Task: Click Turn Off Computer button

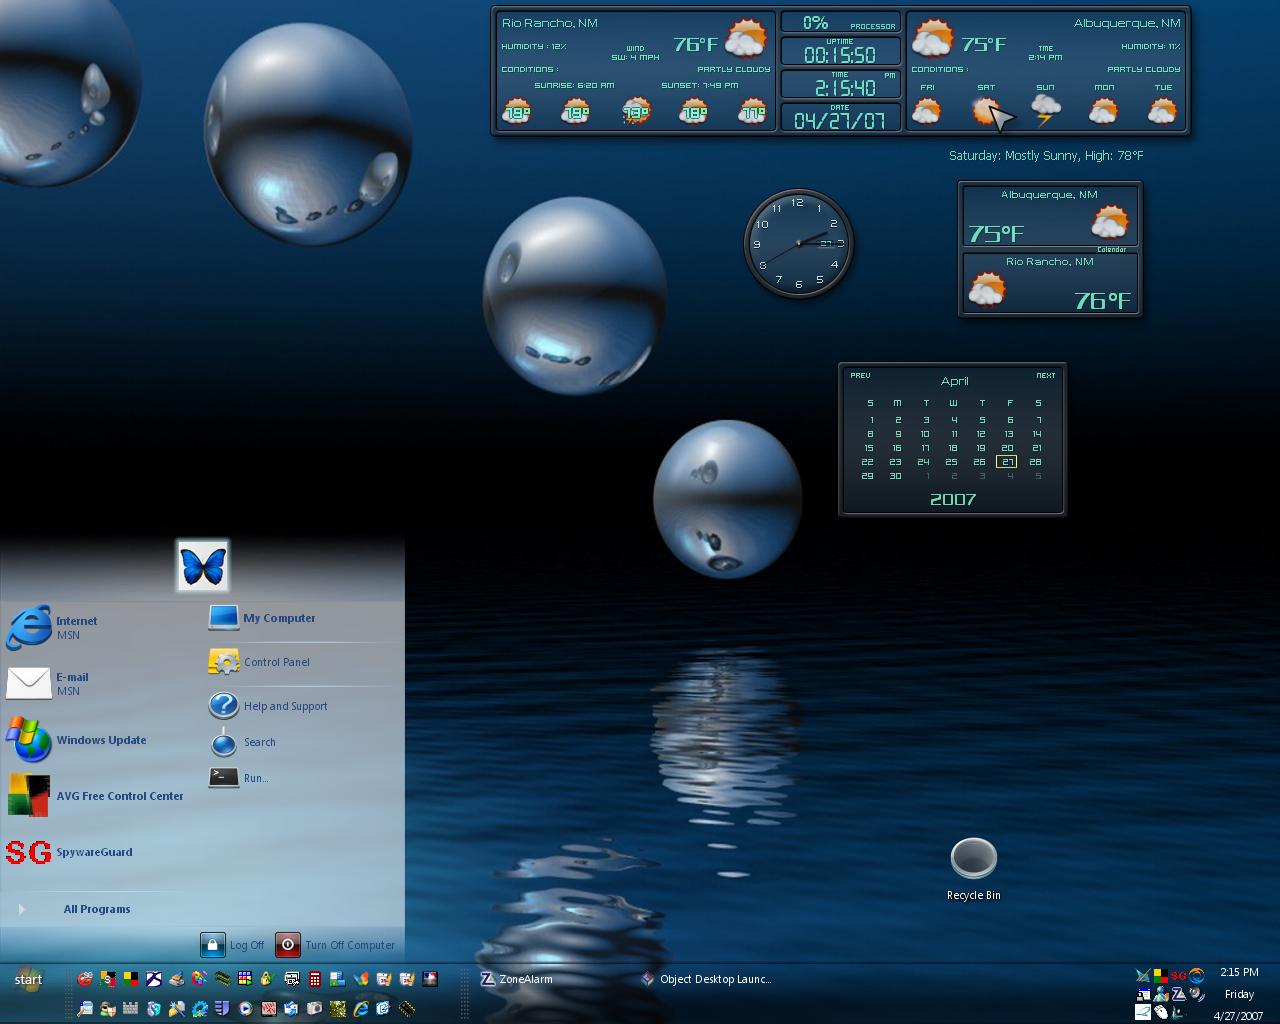Action: point(336,945)
